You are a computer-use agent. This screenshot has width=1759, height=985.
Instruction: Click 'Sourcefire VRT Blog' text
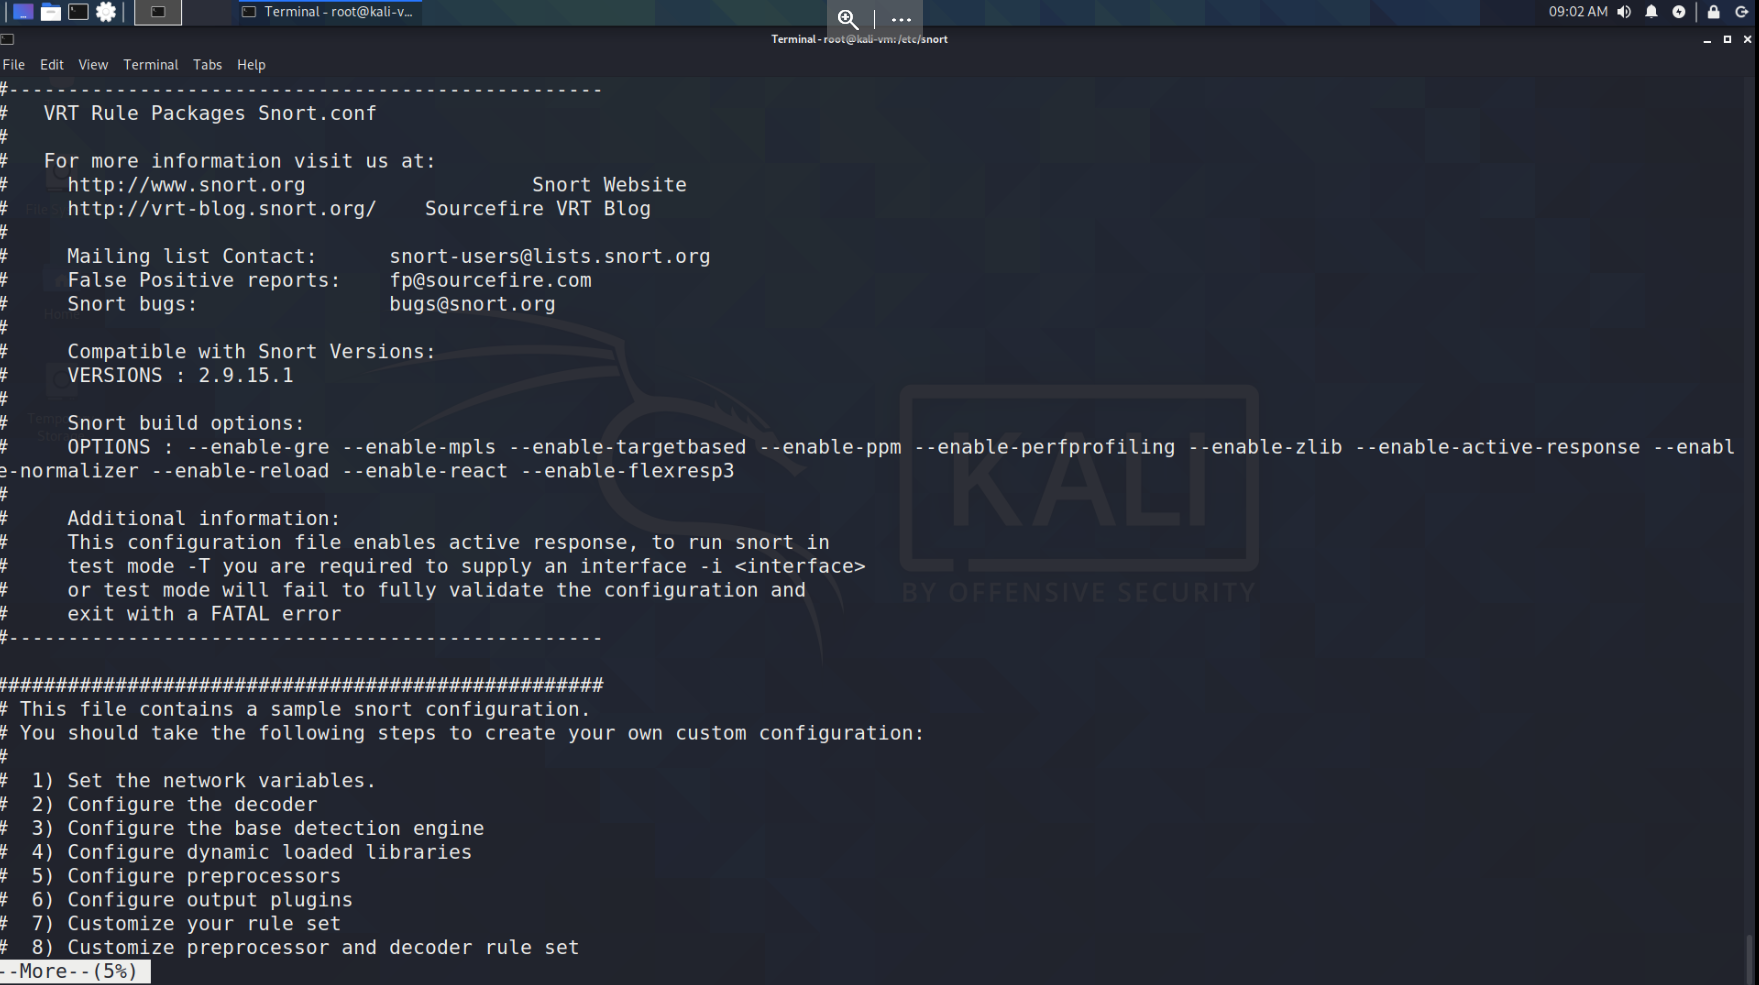pyautogui.click(x=538, y=209)
